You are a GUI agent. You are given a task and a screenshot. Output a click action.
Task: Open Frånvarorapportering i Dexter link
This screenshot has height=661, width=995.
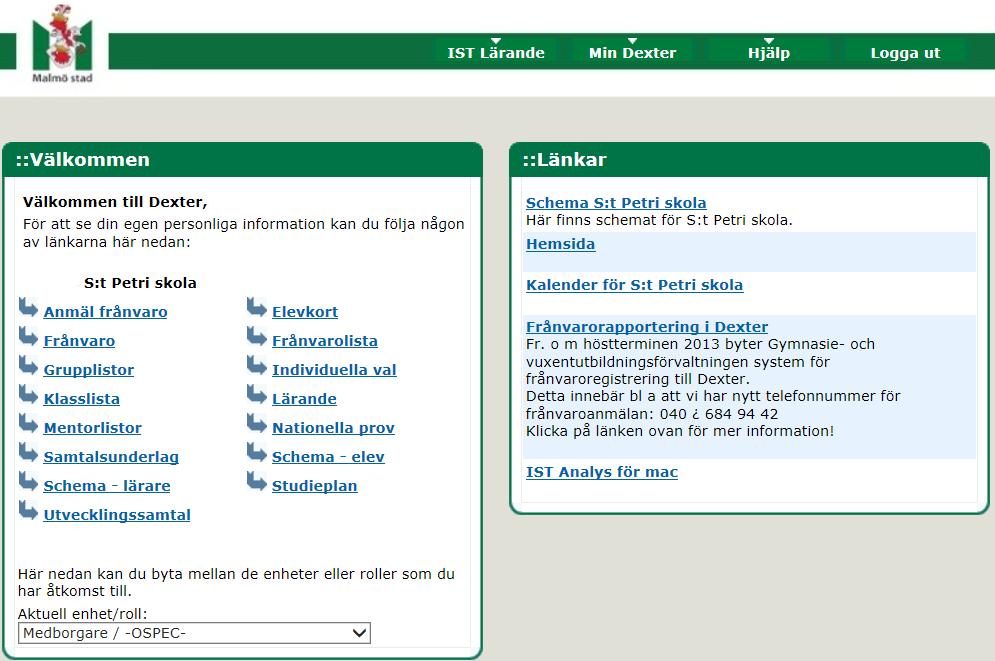pyautogui.click(x=647, y=327)
